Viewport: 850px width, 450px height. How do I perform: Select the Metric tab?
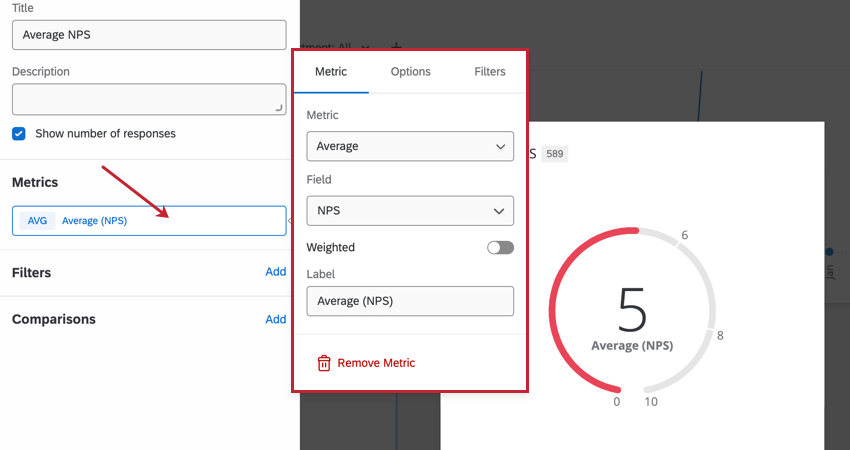pos(331,72)
